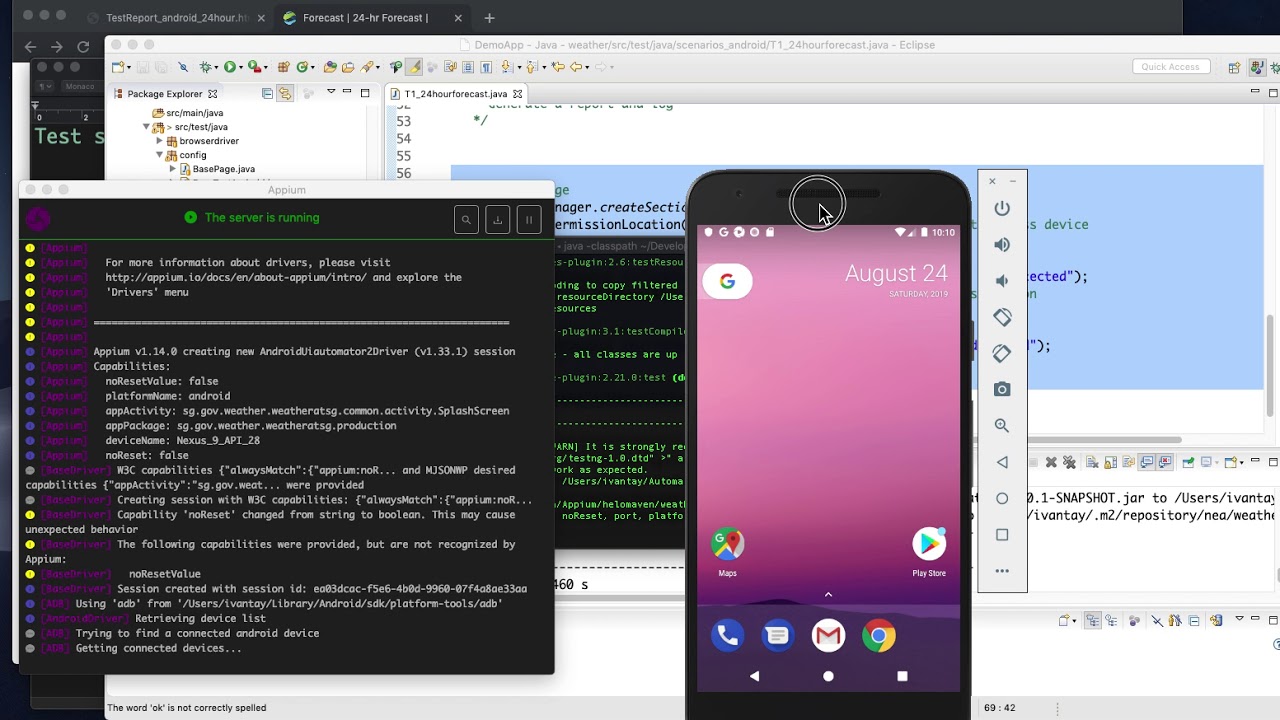The height and width of the screenshot is (720, 1280).
Task: Expand BasePage.java node
Action: (173, 169)
